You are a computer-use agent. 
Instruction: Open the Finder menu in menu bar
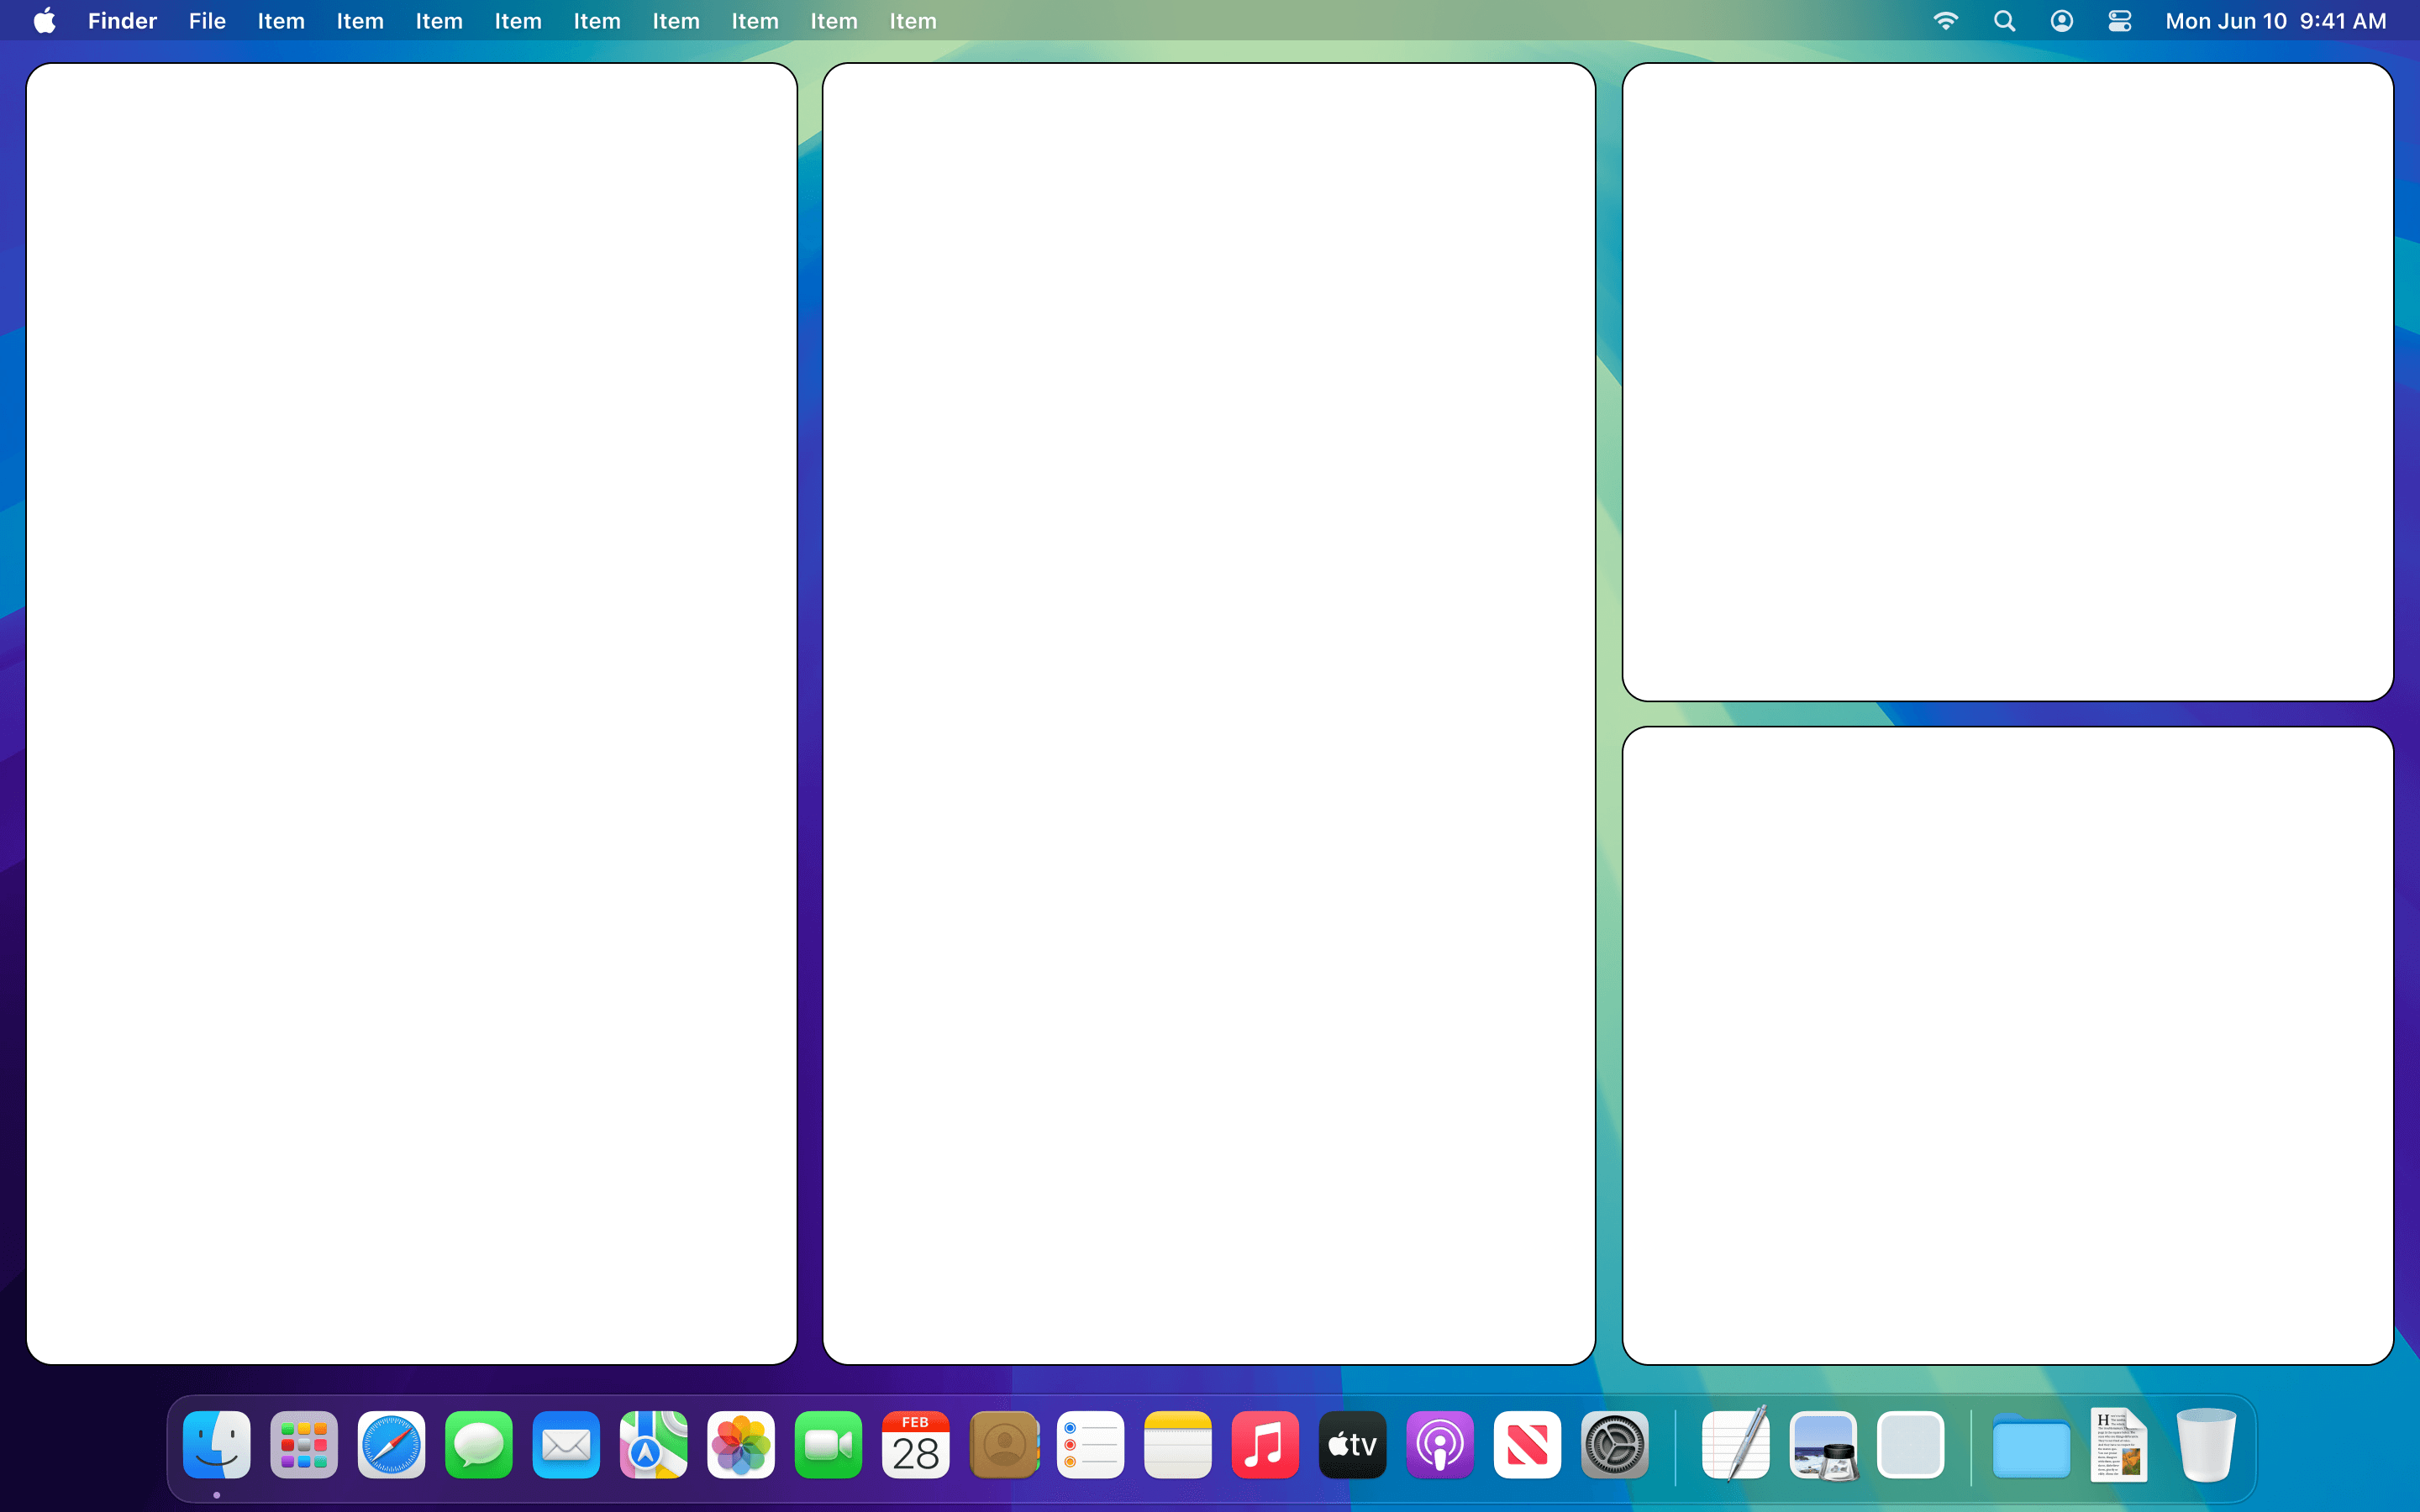(122, 21)
